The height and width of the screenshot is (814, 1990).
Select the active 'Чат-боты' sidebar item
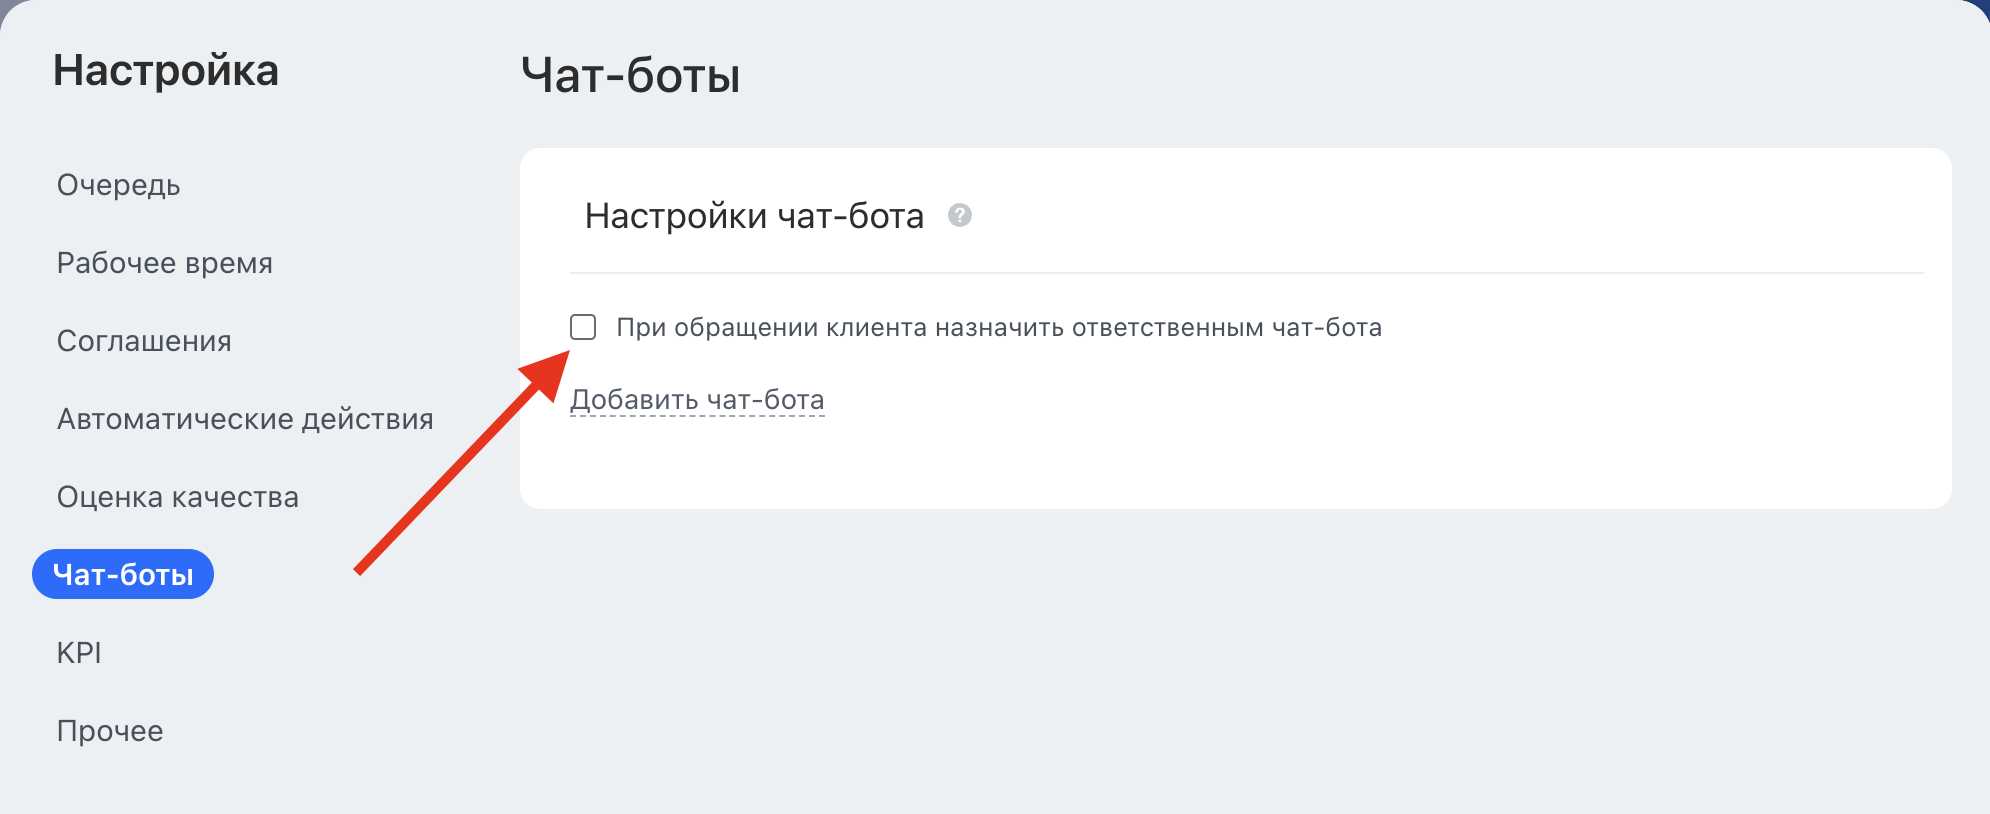123,574
